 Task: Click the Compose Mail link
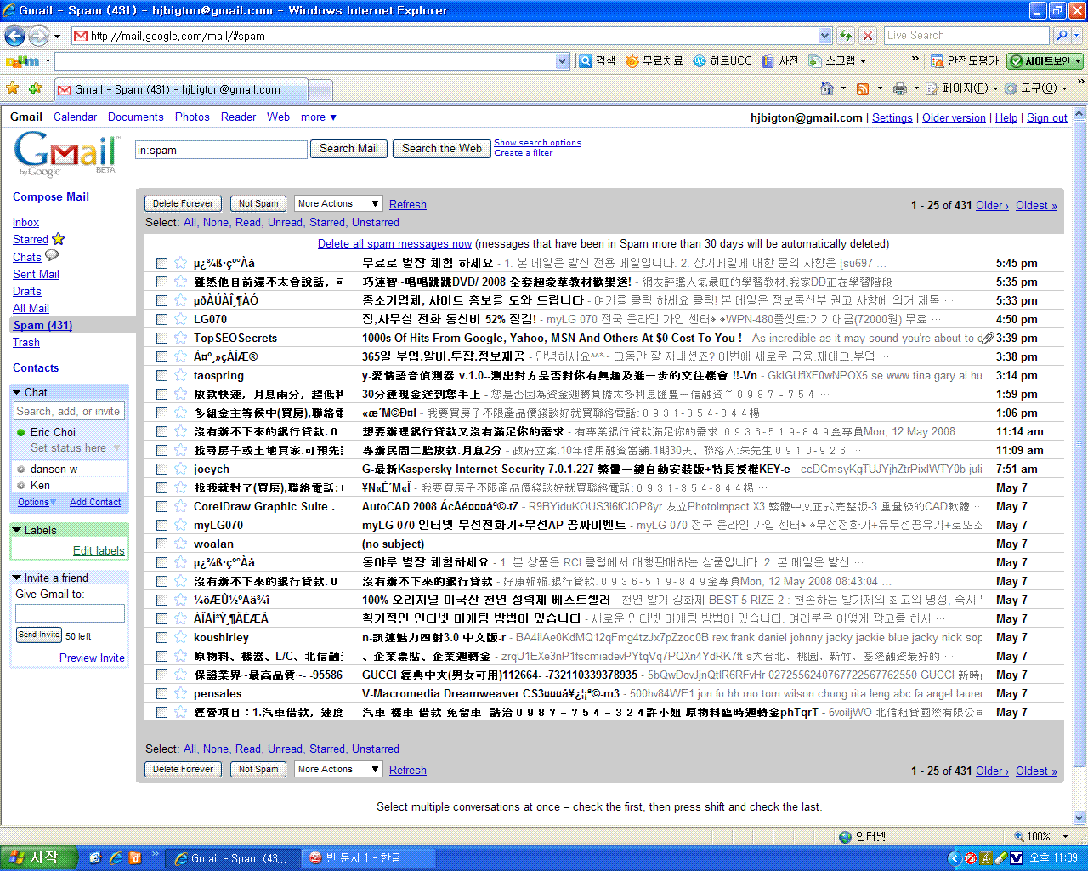(x=51, y=197)
